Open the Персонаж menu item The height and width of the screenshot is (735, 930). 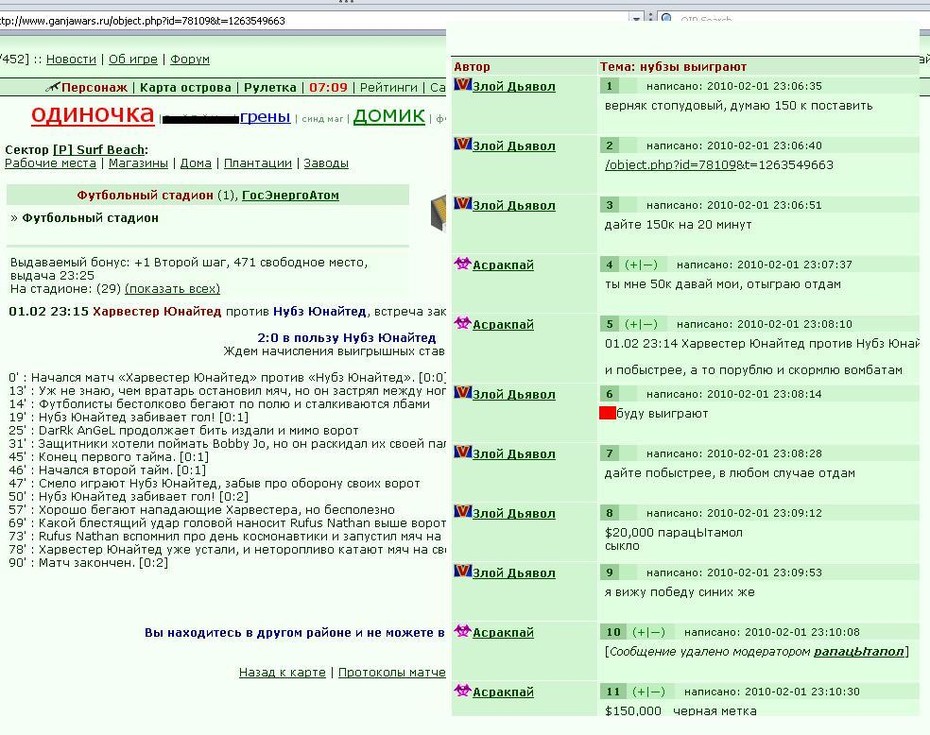point(94,88)
